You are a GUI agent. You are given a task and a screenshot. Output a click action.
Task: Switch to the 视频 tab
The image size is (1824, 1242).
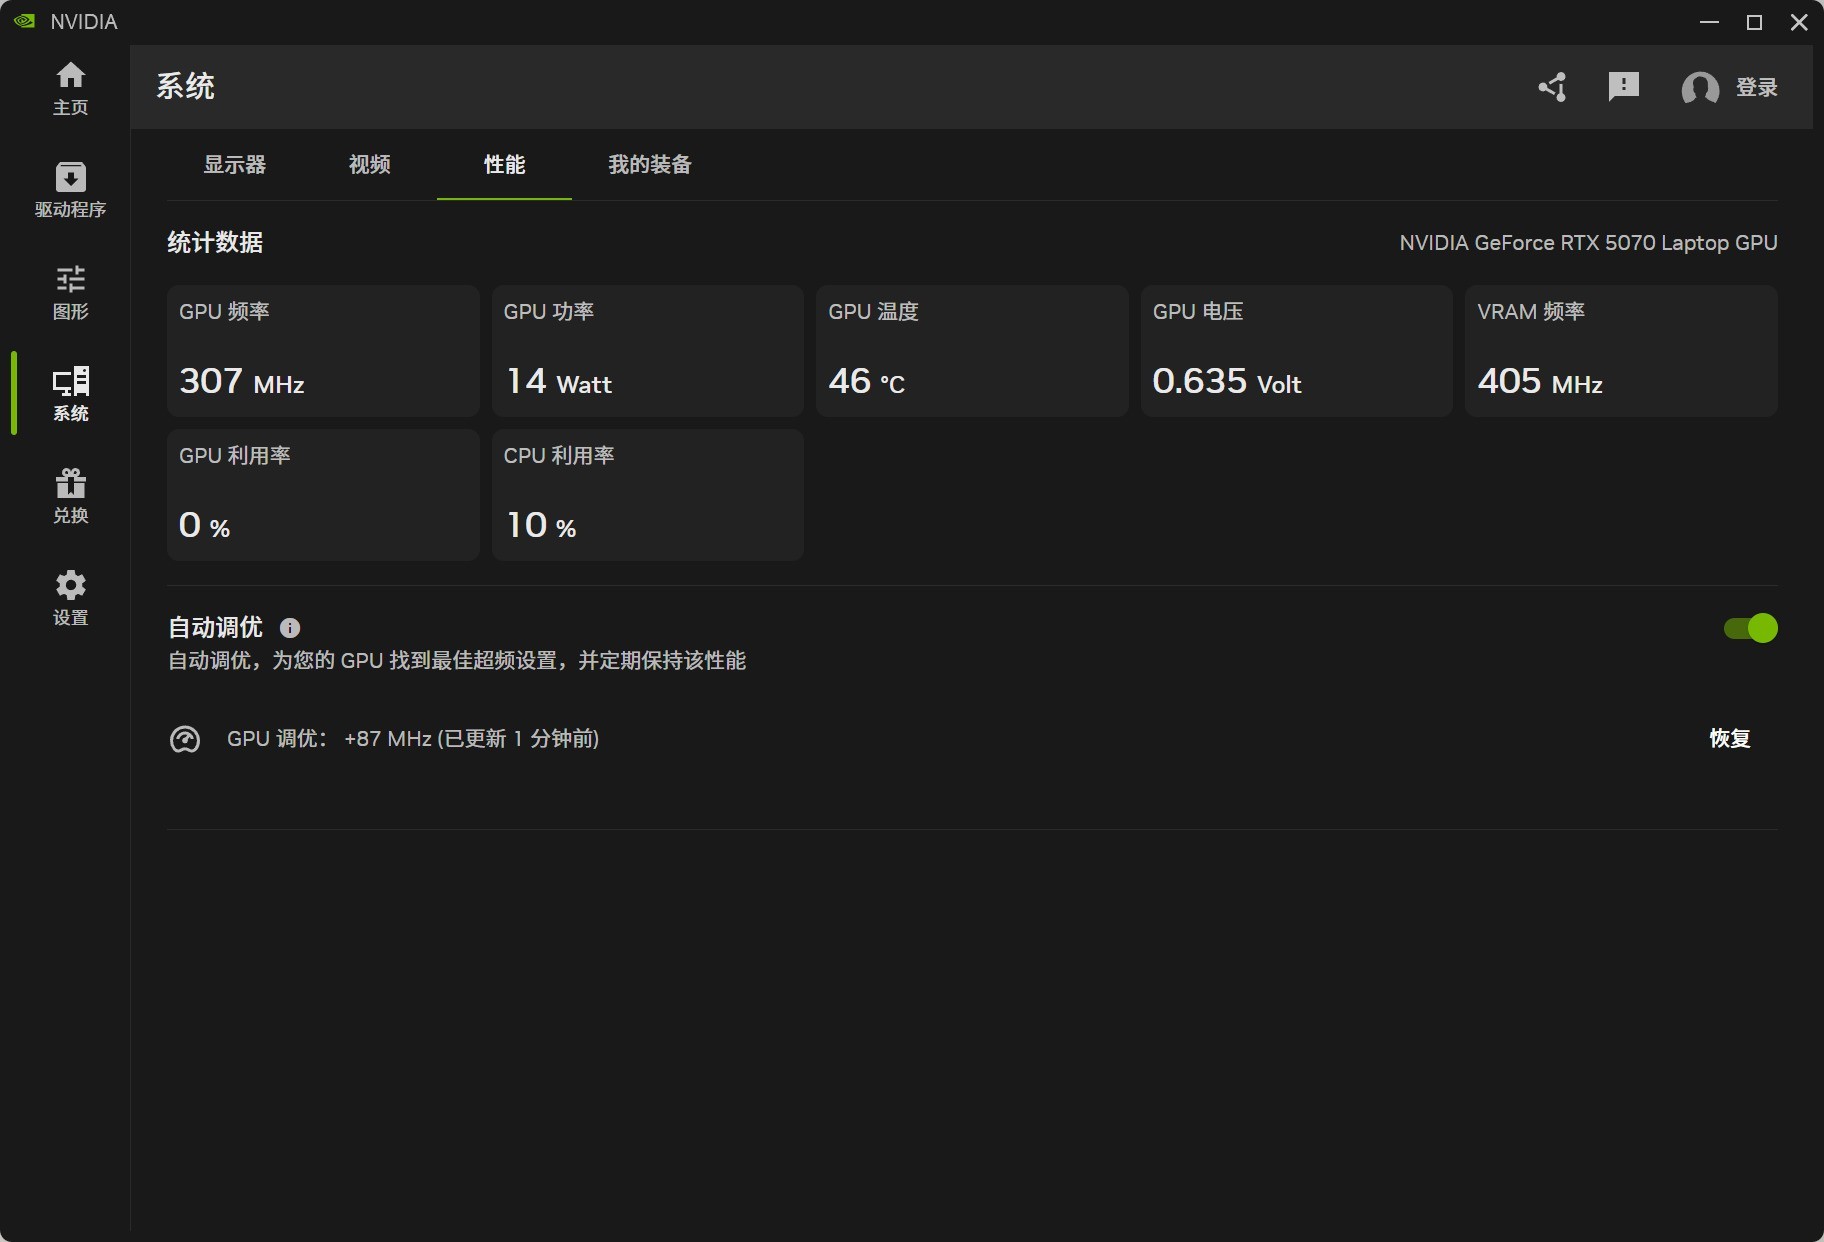click(369, 165)
